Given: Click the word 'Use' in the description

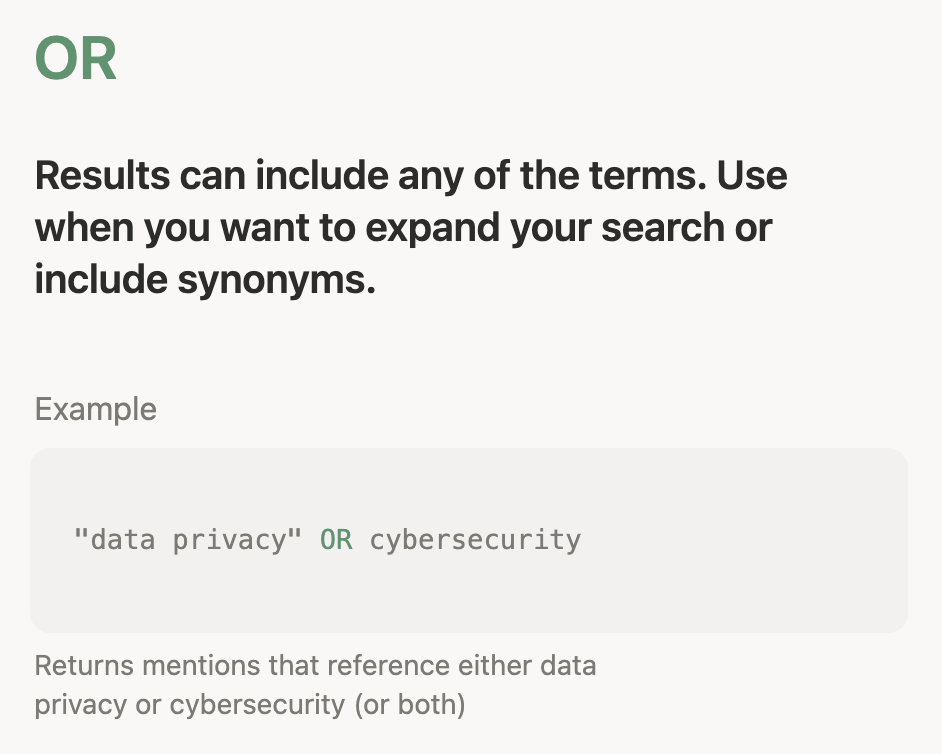Looking at the screenshot, I should pos(752,176).
